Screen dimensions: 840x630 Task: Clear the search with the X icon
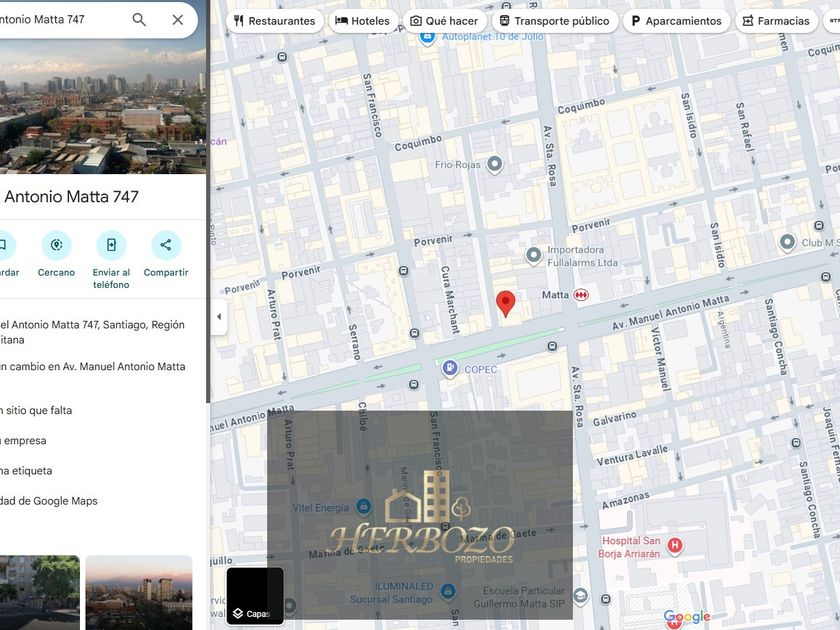click(x=178, y=20)
